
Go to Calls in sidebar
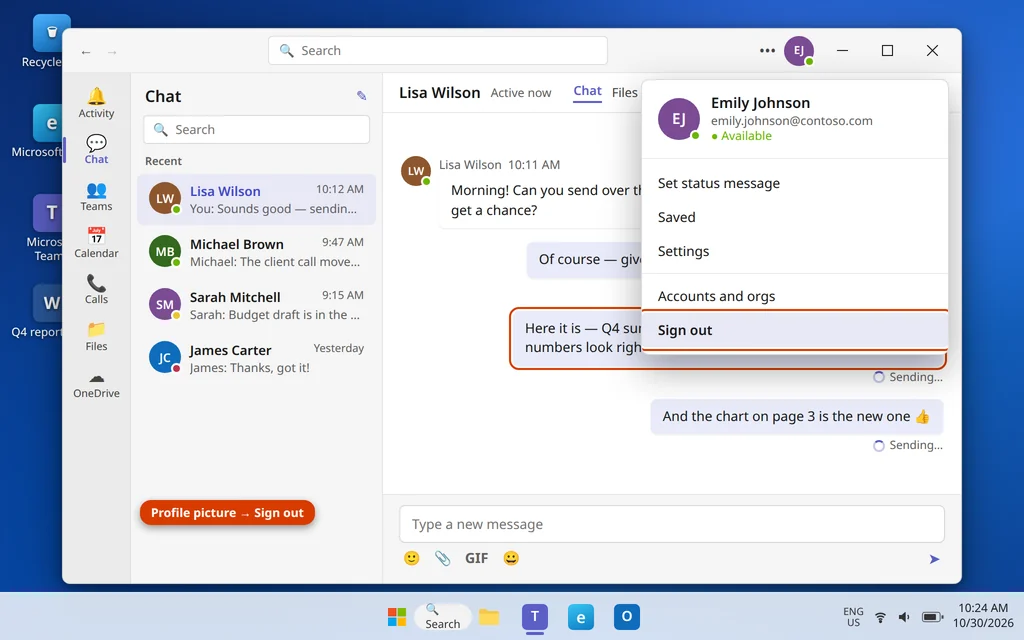[96, 289]
